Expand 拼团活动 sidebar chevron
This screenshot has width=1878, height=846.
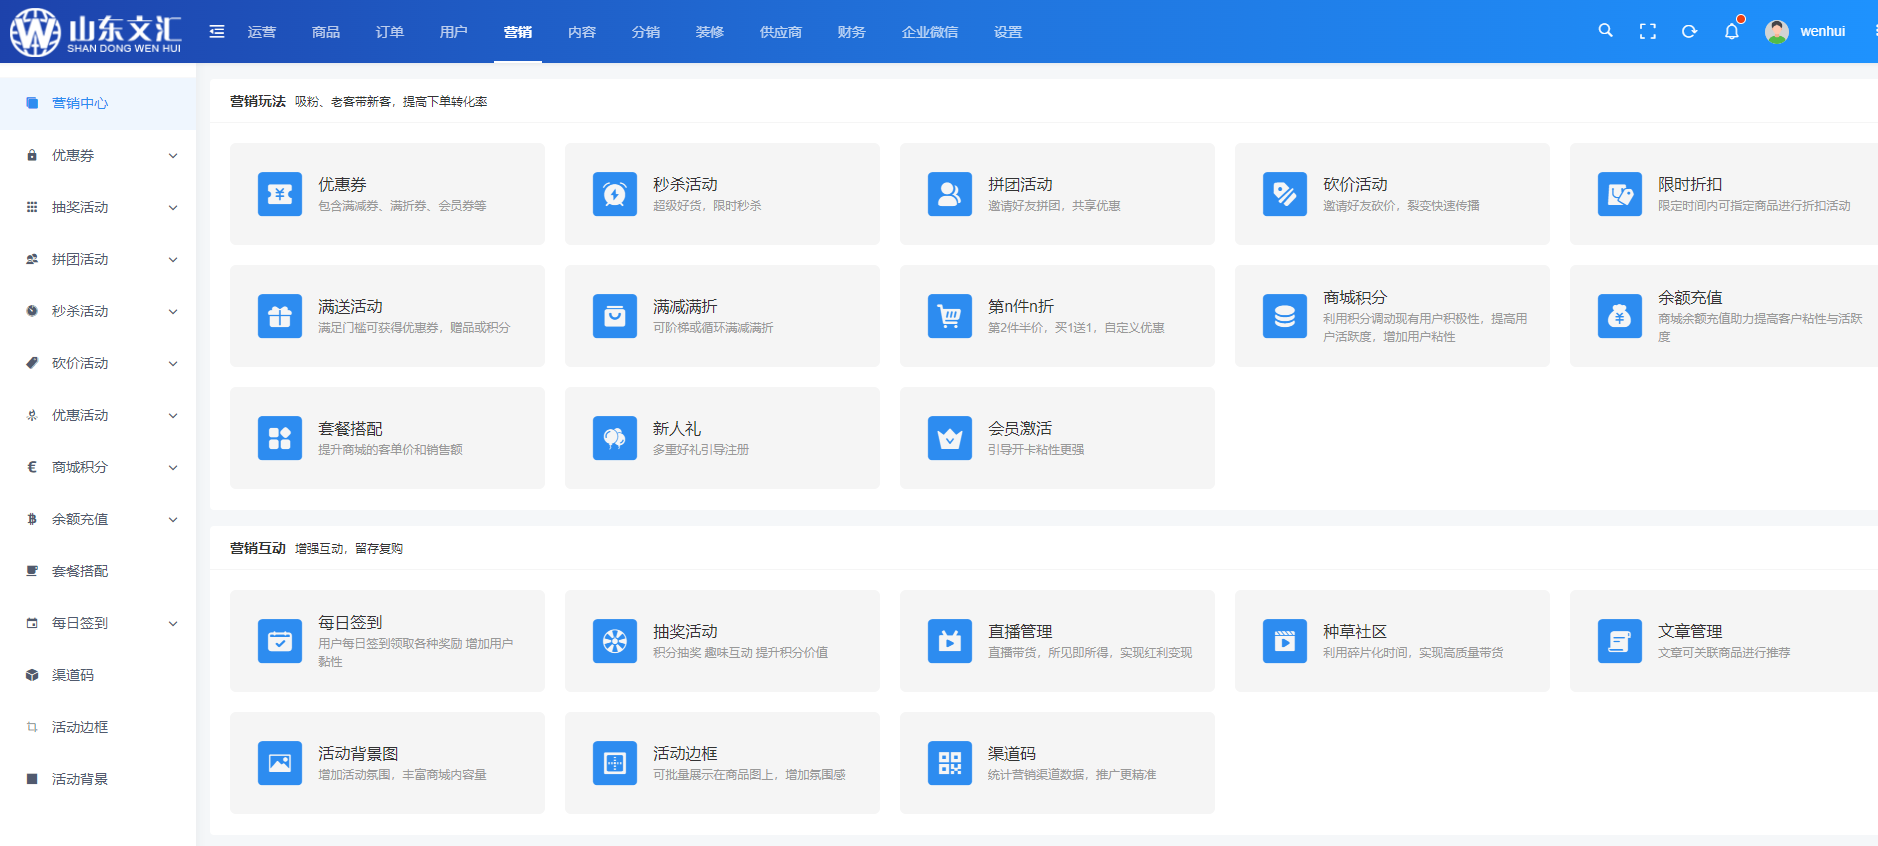[173, 259]
